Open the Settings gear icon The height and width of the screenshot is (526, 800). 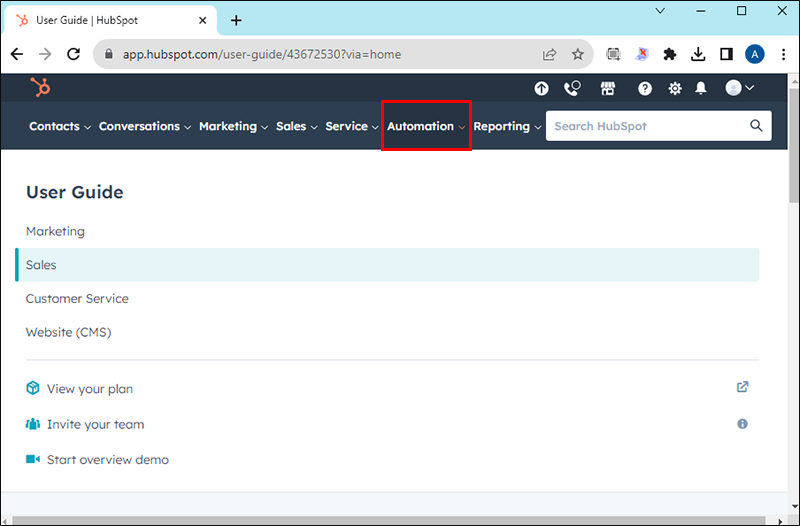(x=675, y=89)
